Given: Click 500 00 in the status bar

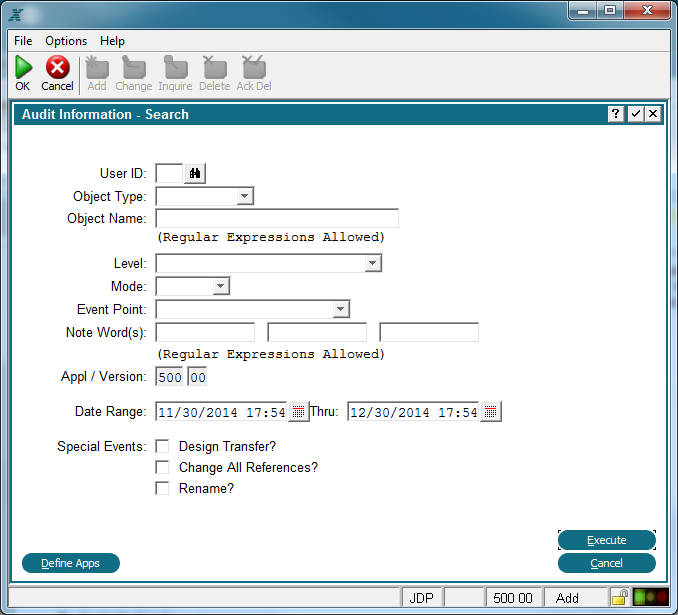Looking at the screenshot, I should point(513,598).
